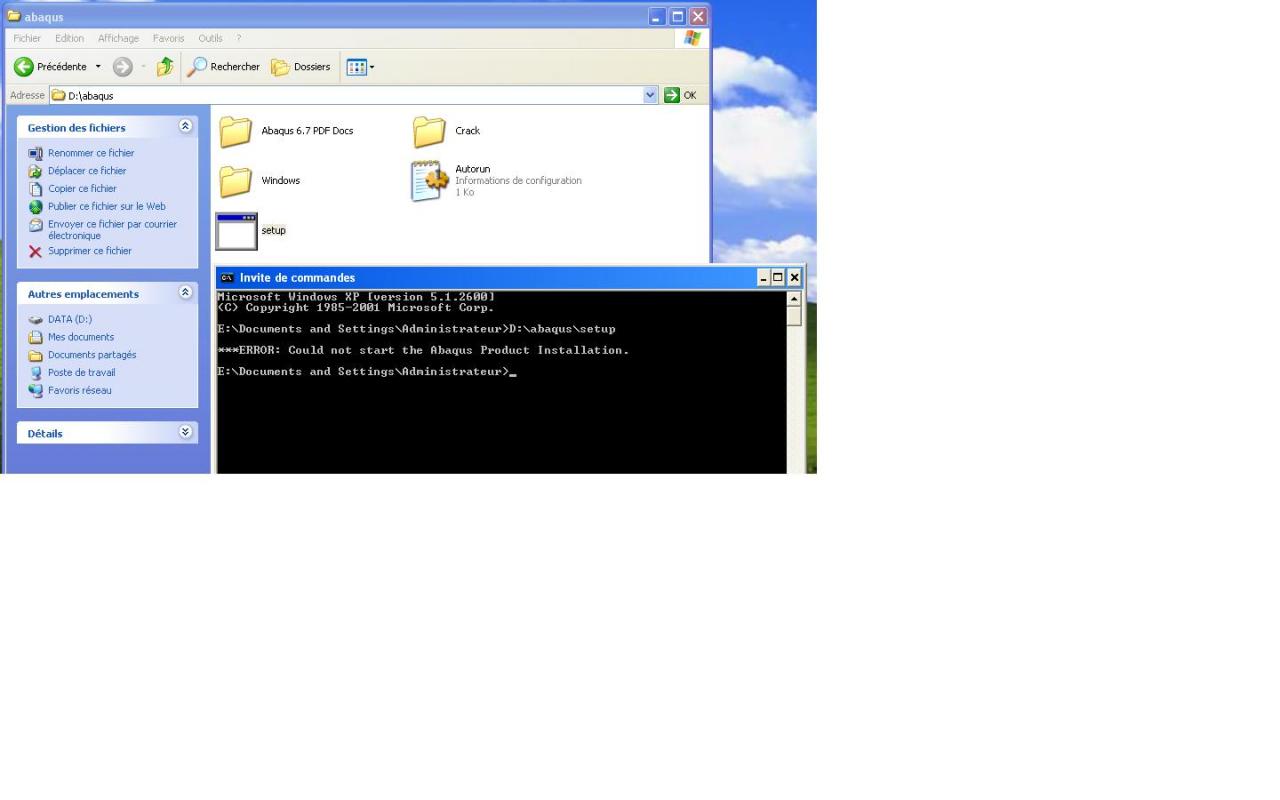Open the Outils menu
Screen dimensions: 1280x800
[210, 38]
